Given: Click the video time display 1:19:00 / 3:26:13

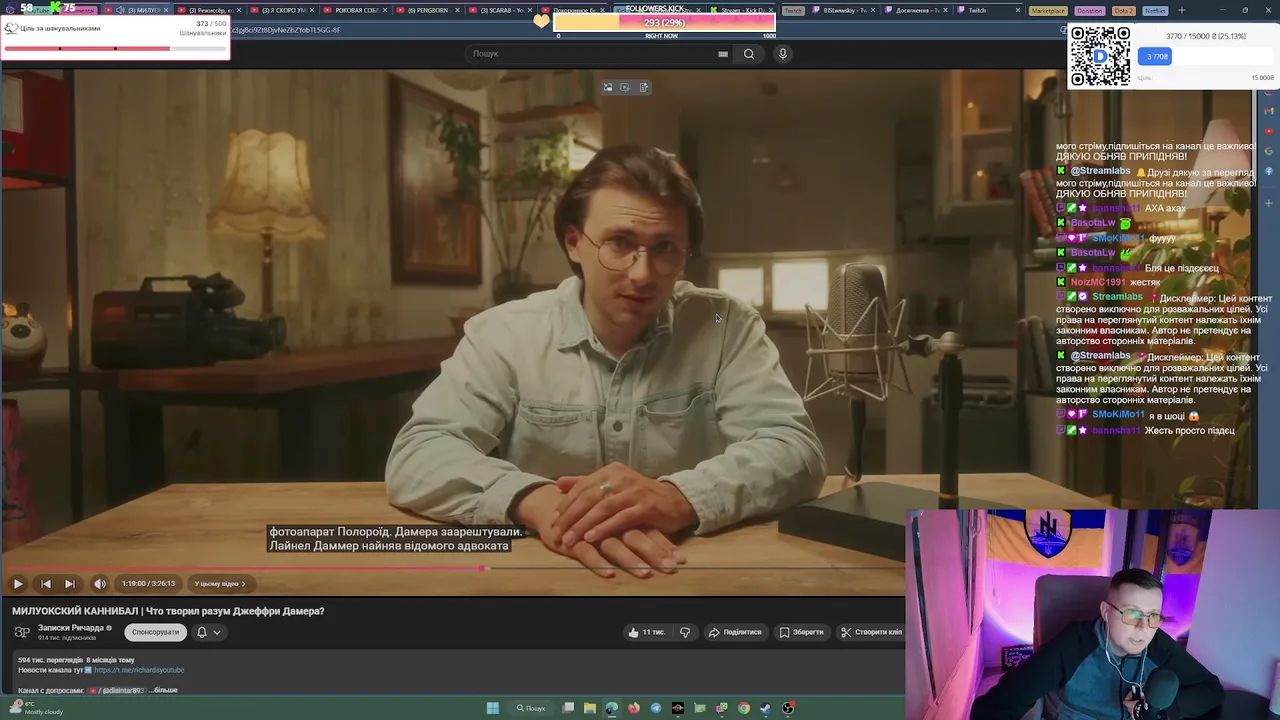Looking at the screenshot, I should click(148, 584).
